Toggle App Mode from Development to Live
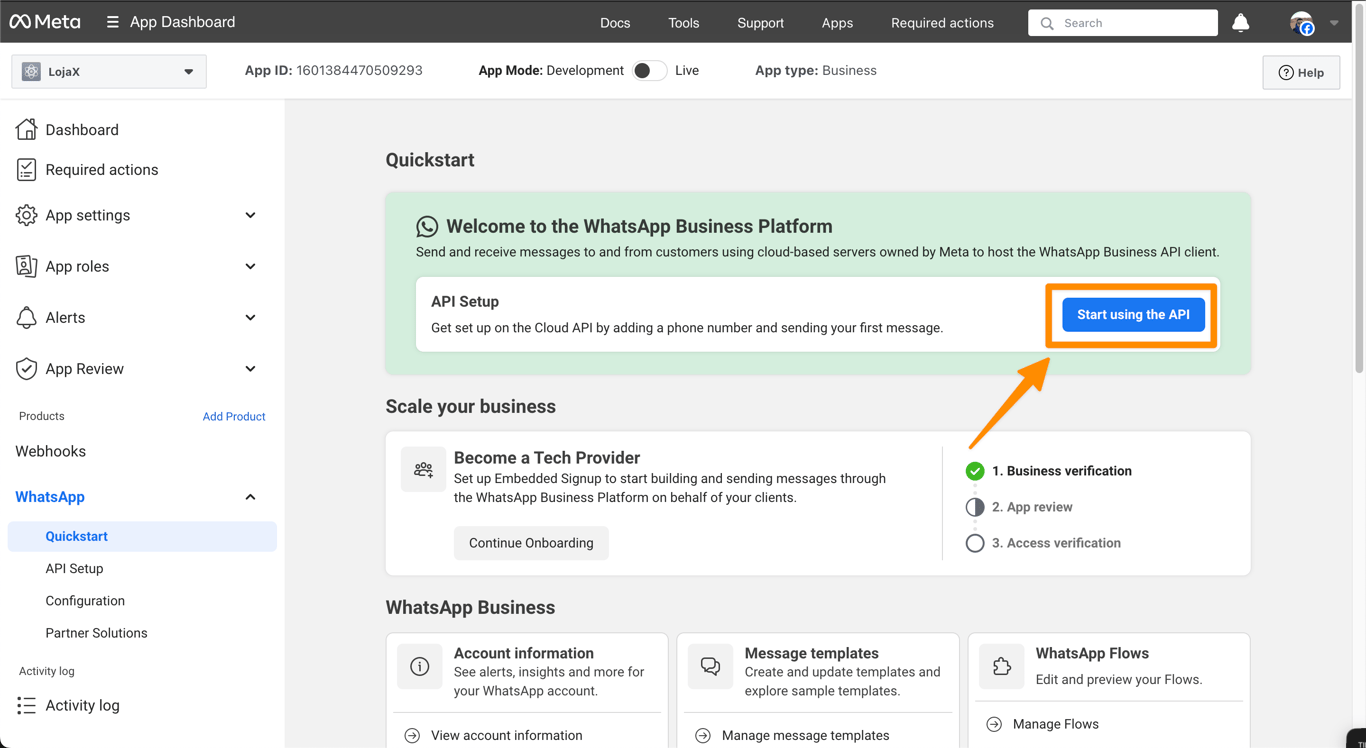Screen dimensions: 1366x748 649,71
